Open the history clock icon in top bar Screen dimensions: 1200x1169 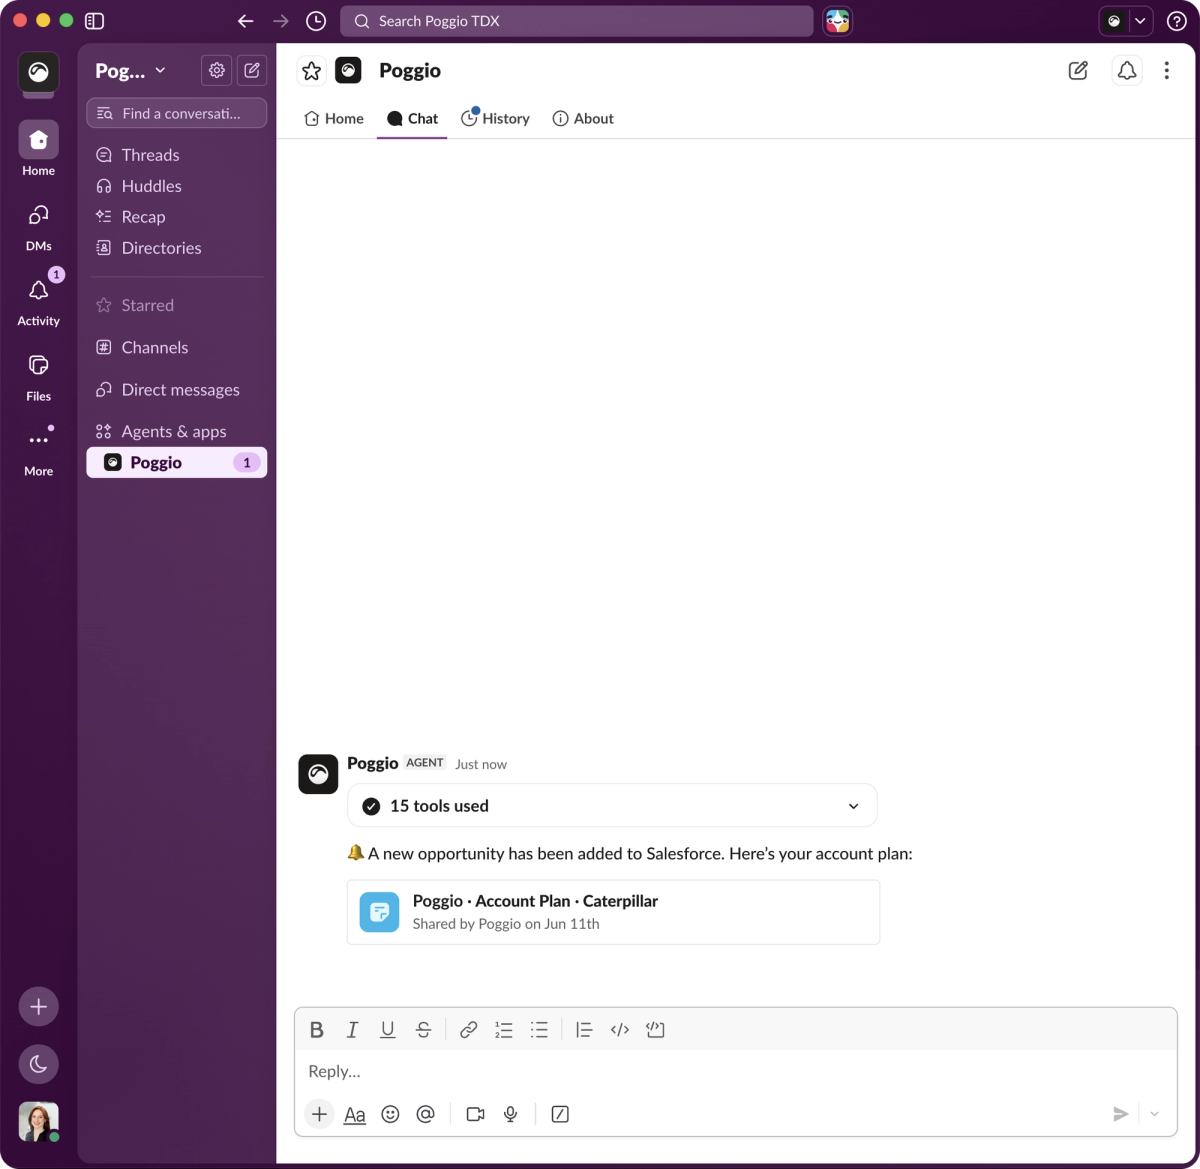[x=316, y=21]
